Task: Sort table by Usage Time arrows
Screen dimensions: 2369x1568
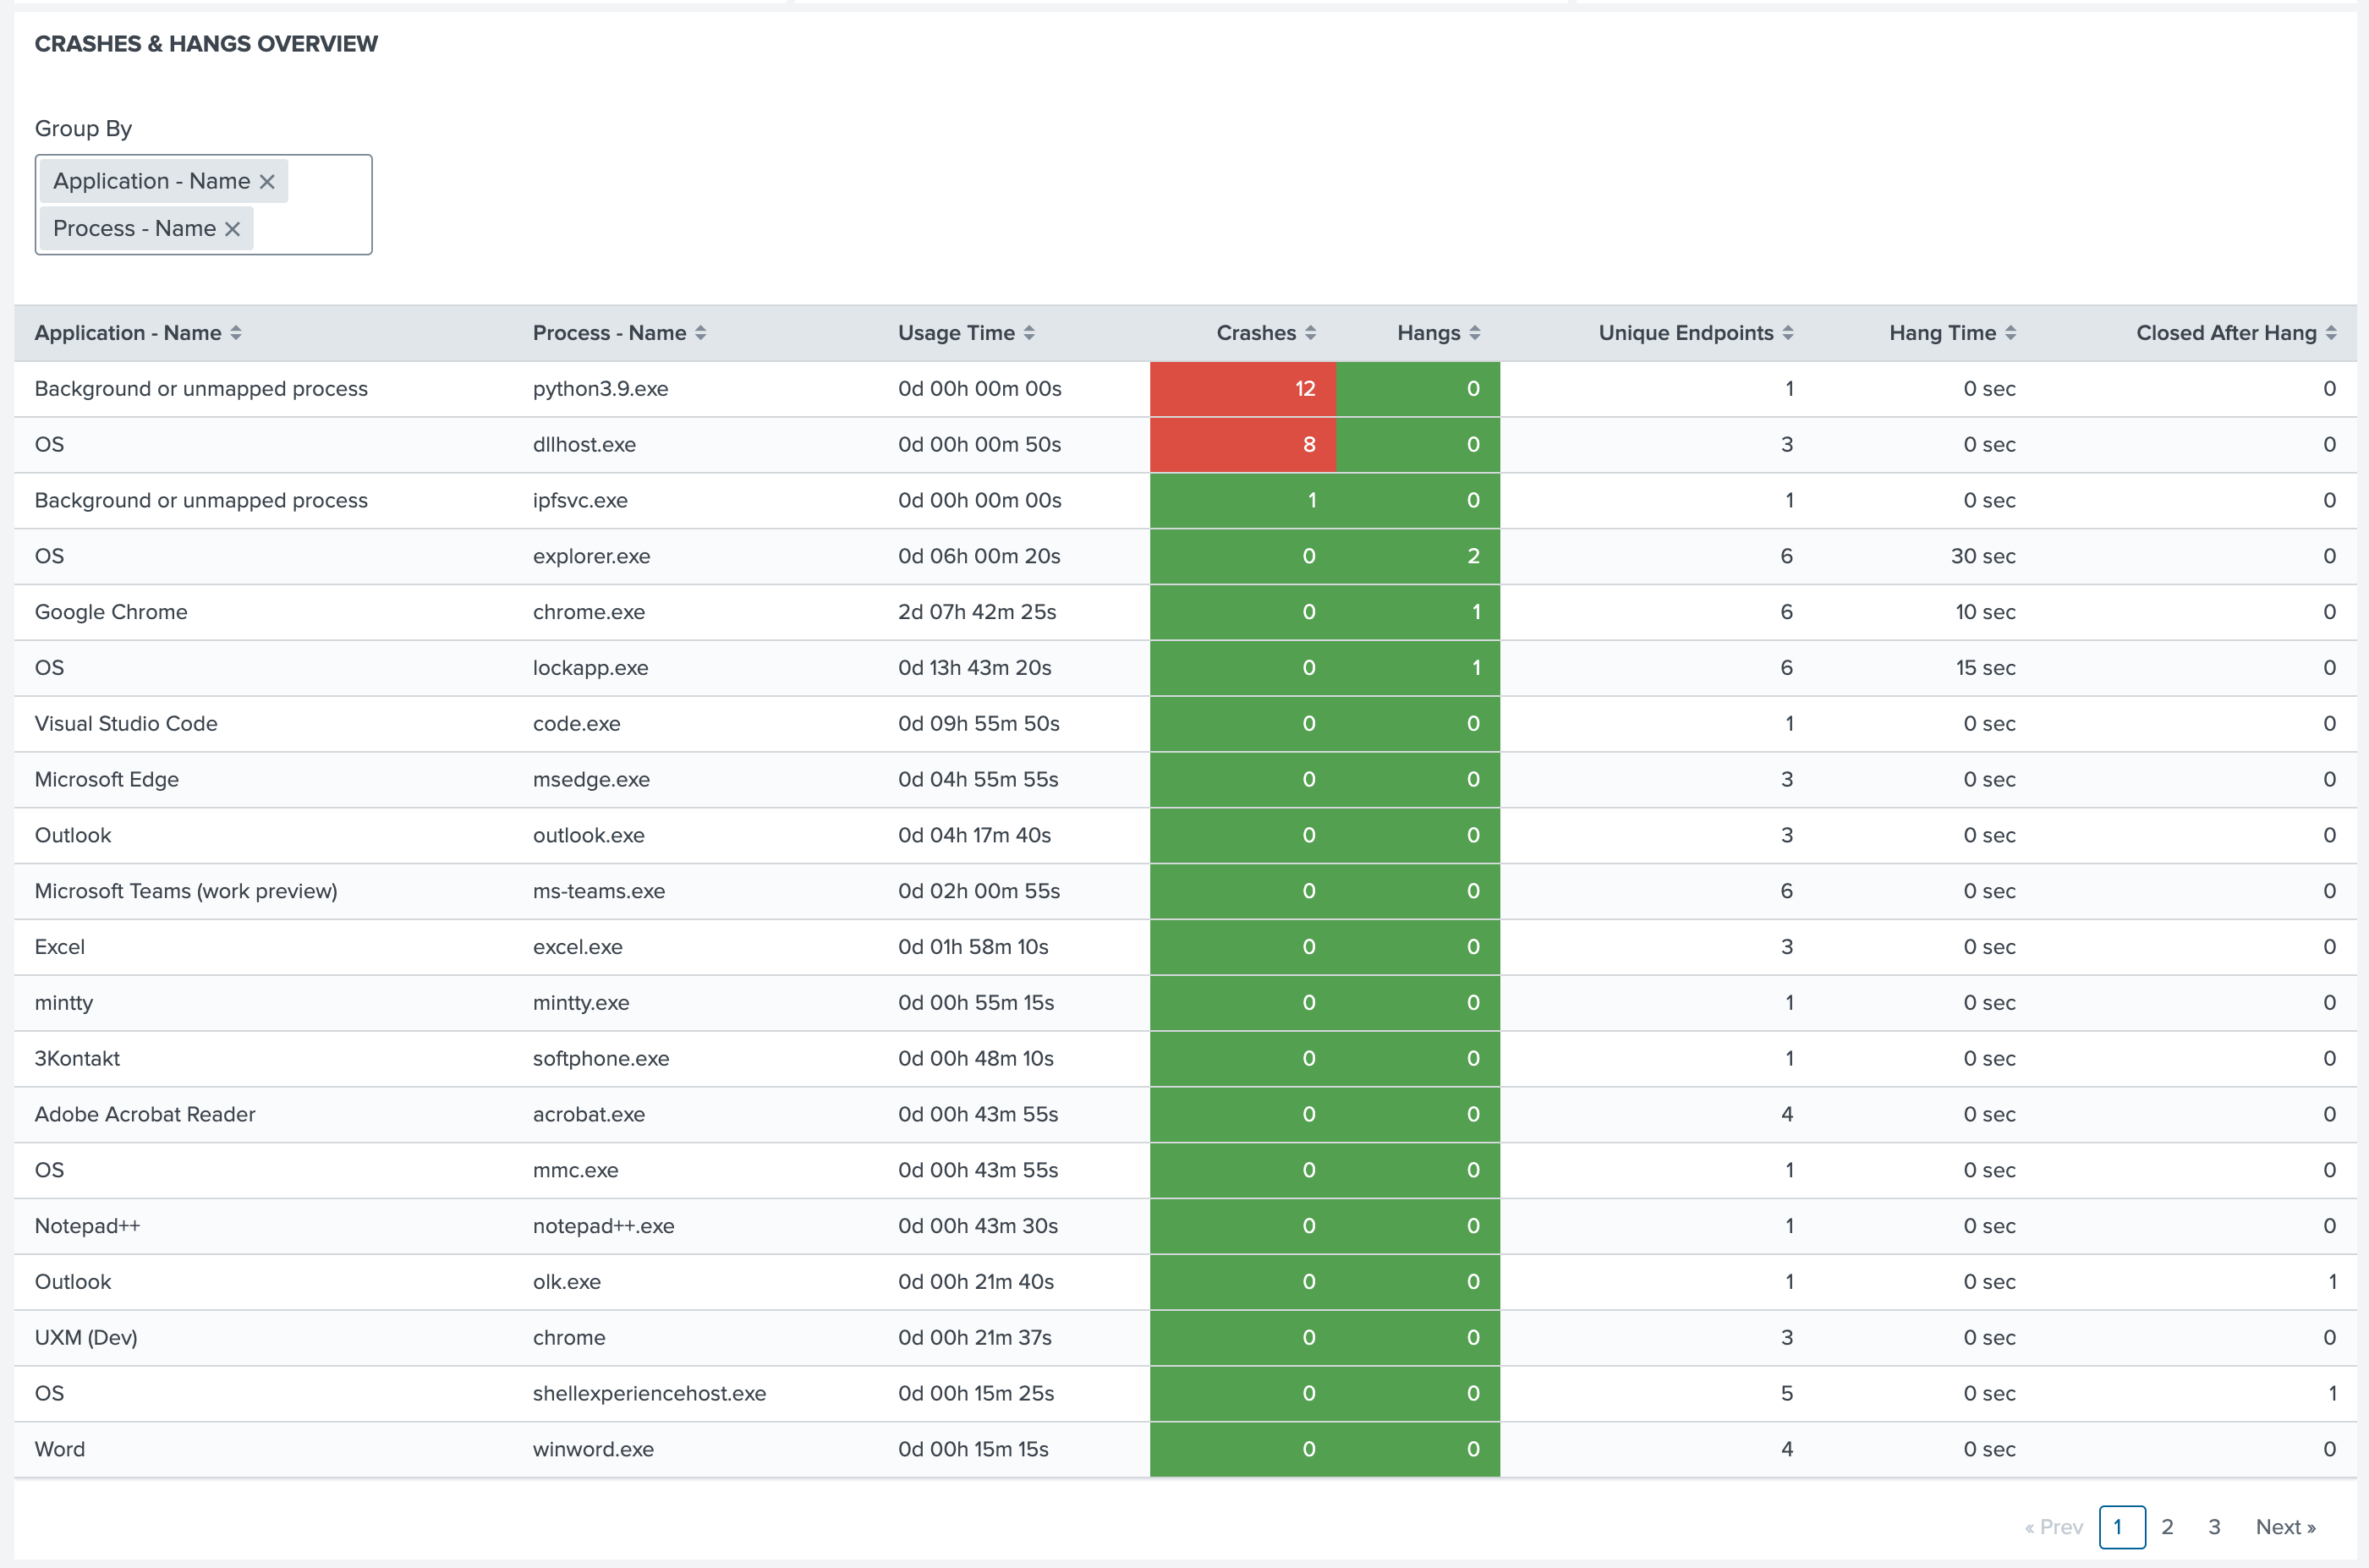Action: (1029, 333)
